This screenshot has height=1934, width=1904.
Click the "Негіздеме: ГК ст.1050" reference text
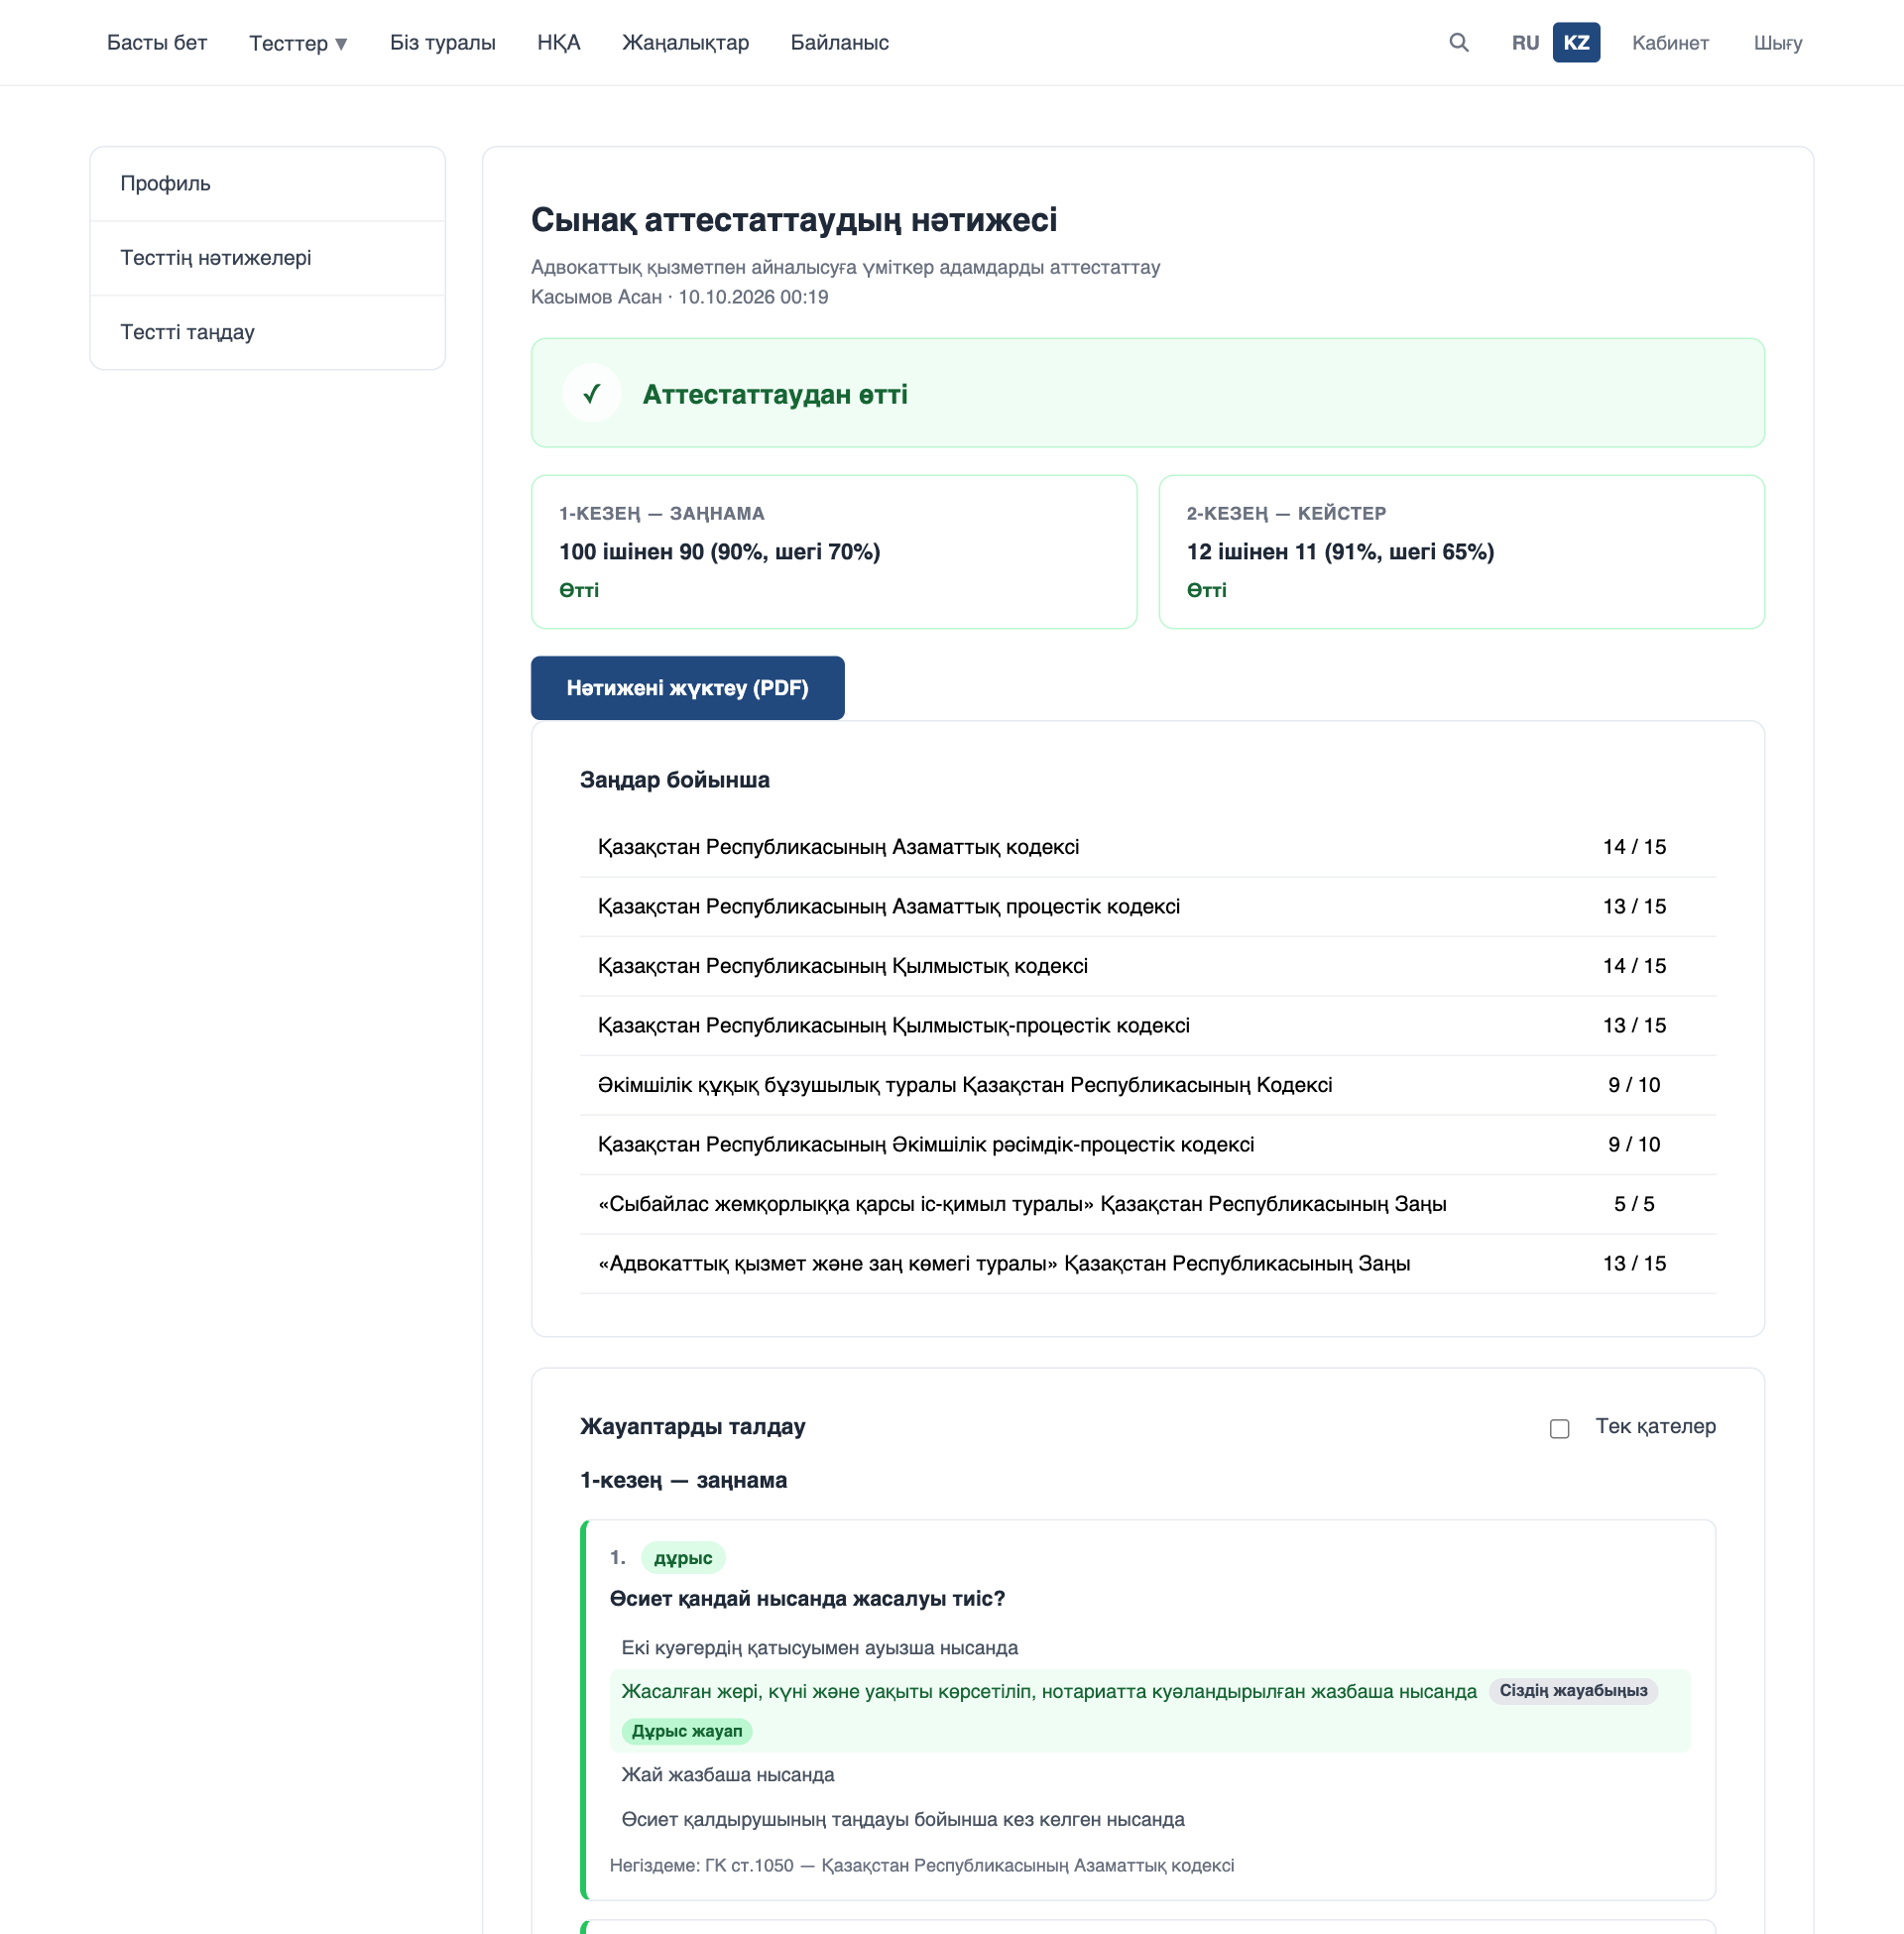coord(921,1866)
